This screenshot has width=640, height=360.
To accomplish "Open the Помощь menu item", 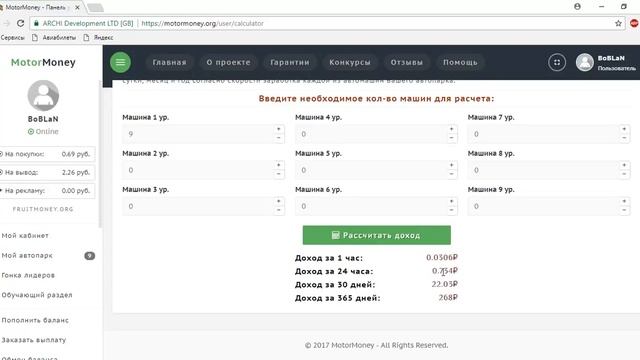I will point(460,62).
